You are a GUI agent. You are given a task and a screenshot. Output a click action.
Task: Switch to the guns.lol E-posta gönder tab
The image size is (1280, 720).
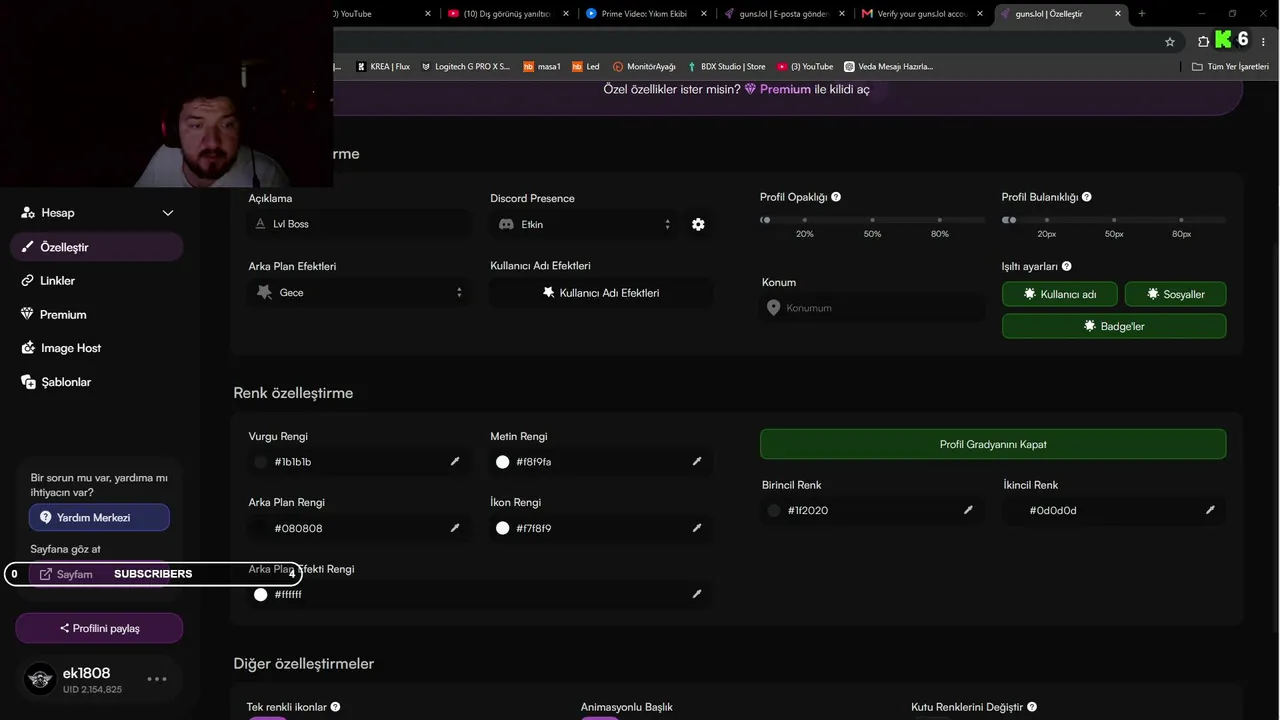click(x=785, y=13)
